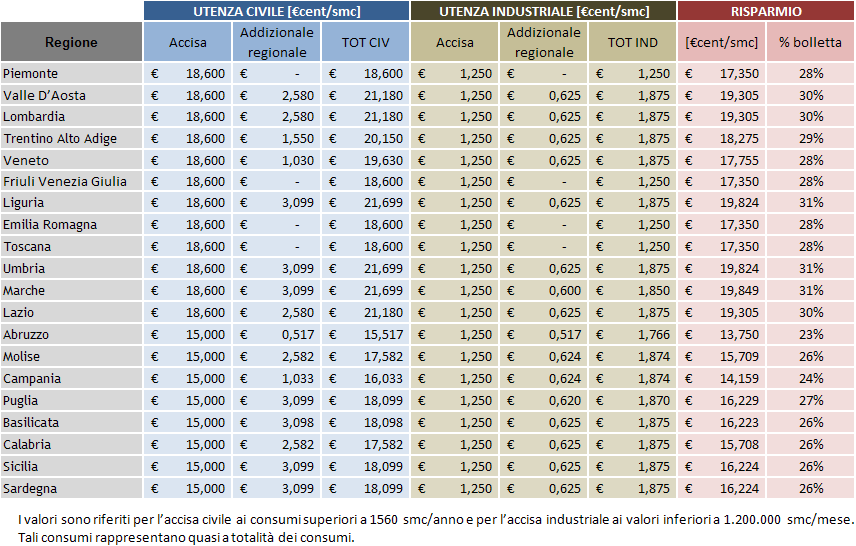Select Campania civil addizionale value 1,033
This screenshot has height=546, width=856.
(x=298, y=378)
